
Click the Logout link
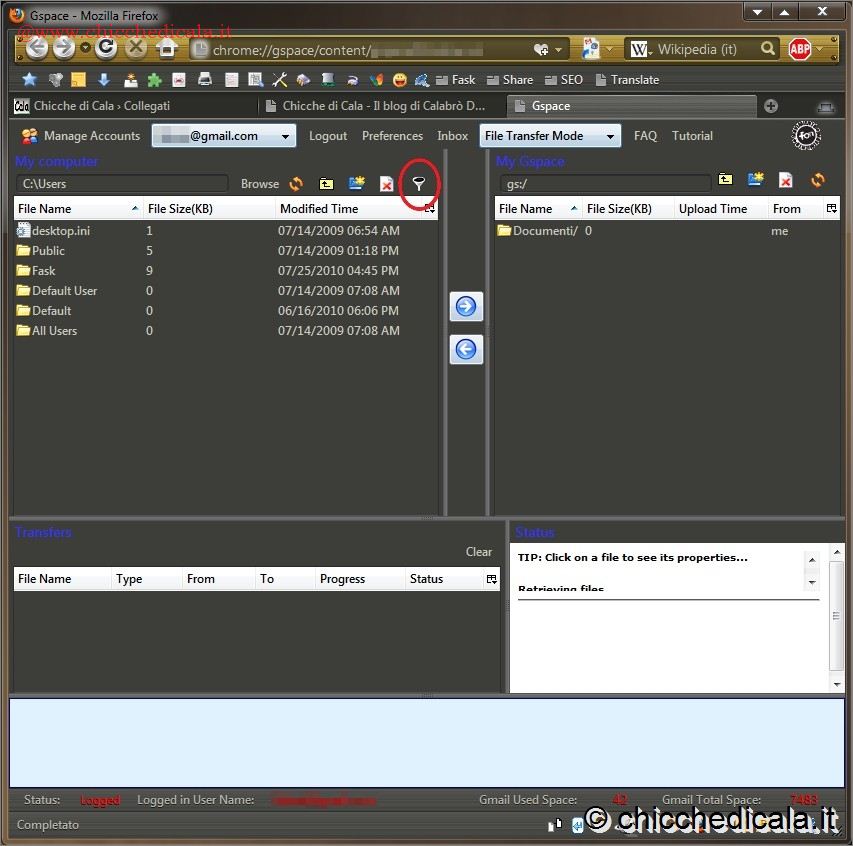[328, 136]
